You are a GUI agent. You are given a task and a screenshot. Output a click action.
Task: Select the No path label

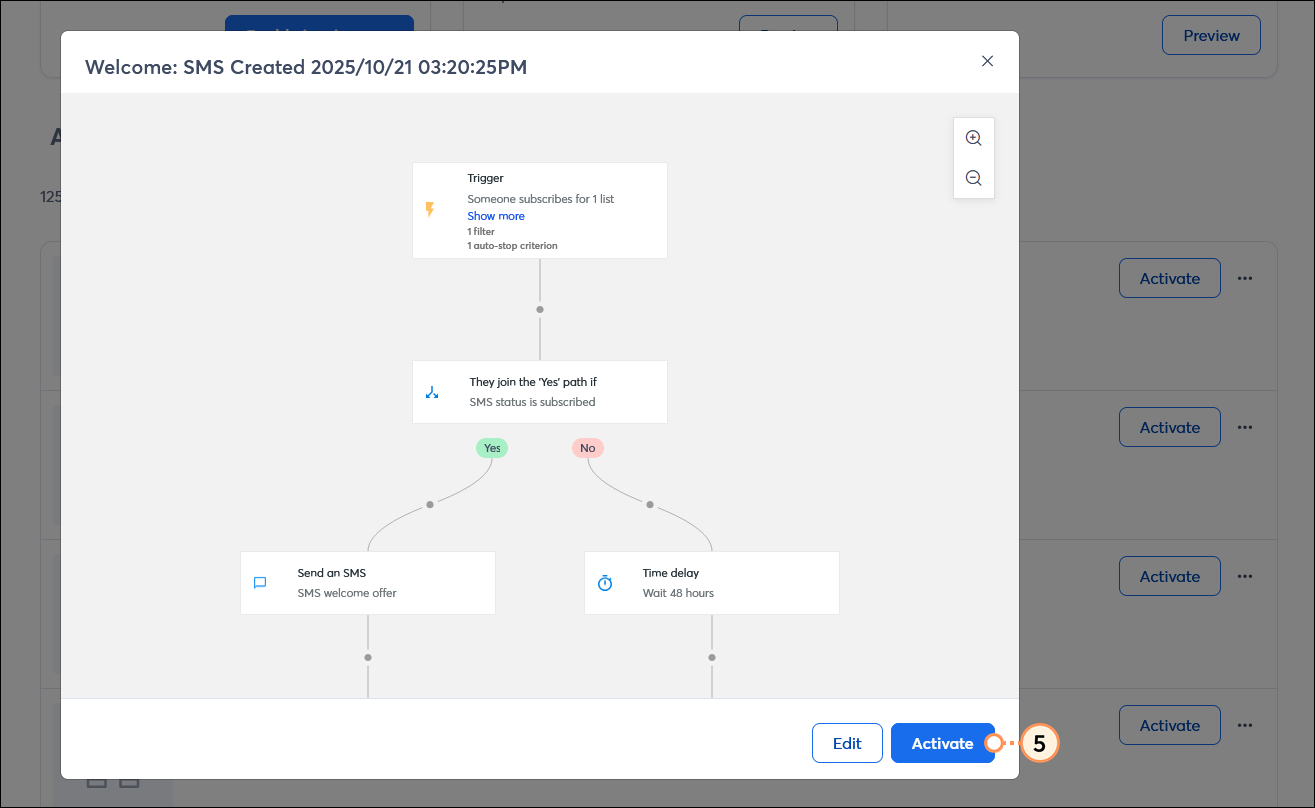588,447
